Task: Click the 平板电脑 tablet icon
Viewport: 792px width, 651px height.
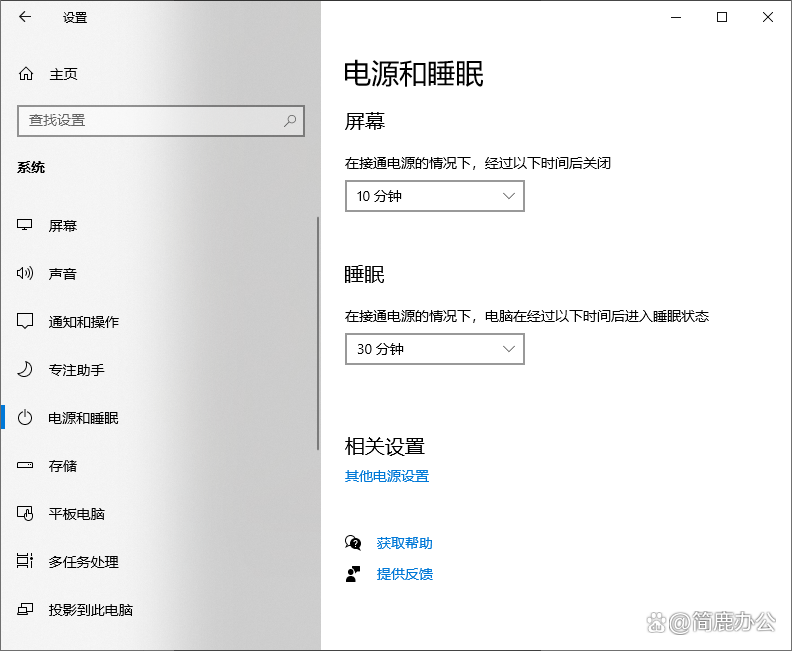Action: coord(26,514)
